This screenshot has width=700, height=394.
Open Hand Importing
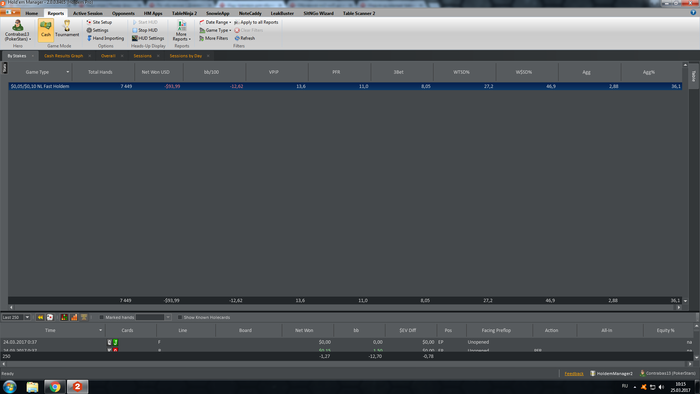pyautogui.click(x=105, y=38)
